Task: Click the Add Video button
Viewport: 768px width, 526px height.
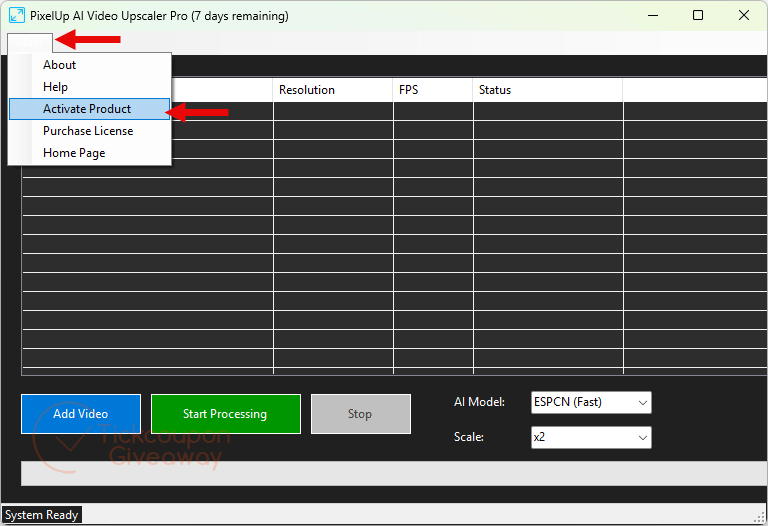Action: pyautogui.click(x=81, y=414)
